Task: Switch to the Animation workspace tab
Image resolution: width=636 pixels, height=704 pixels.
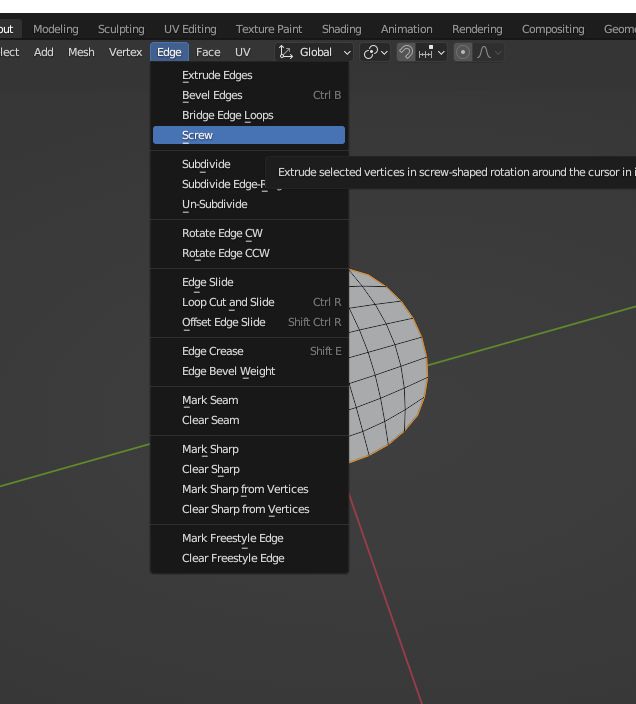Action: pos(407,29)
